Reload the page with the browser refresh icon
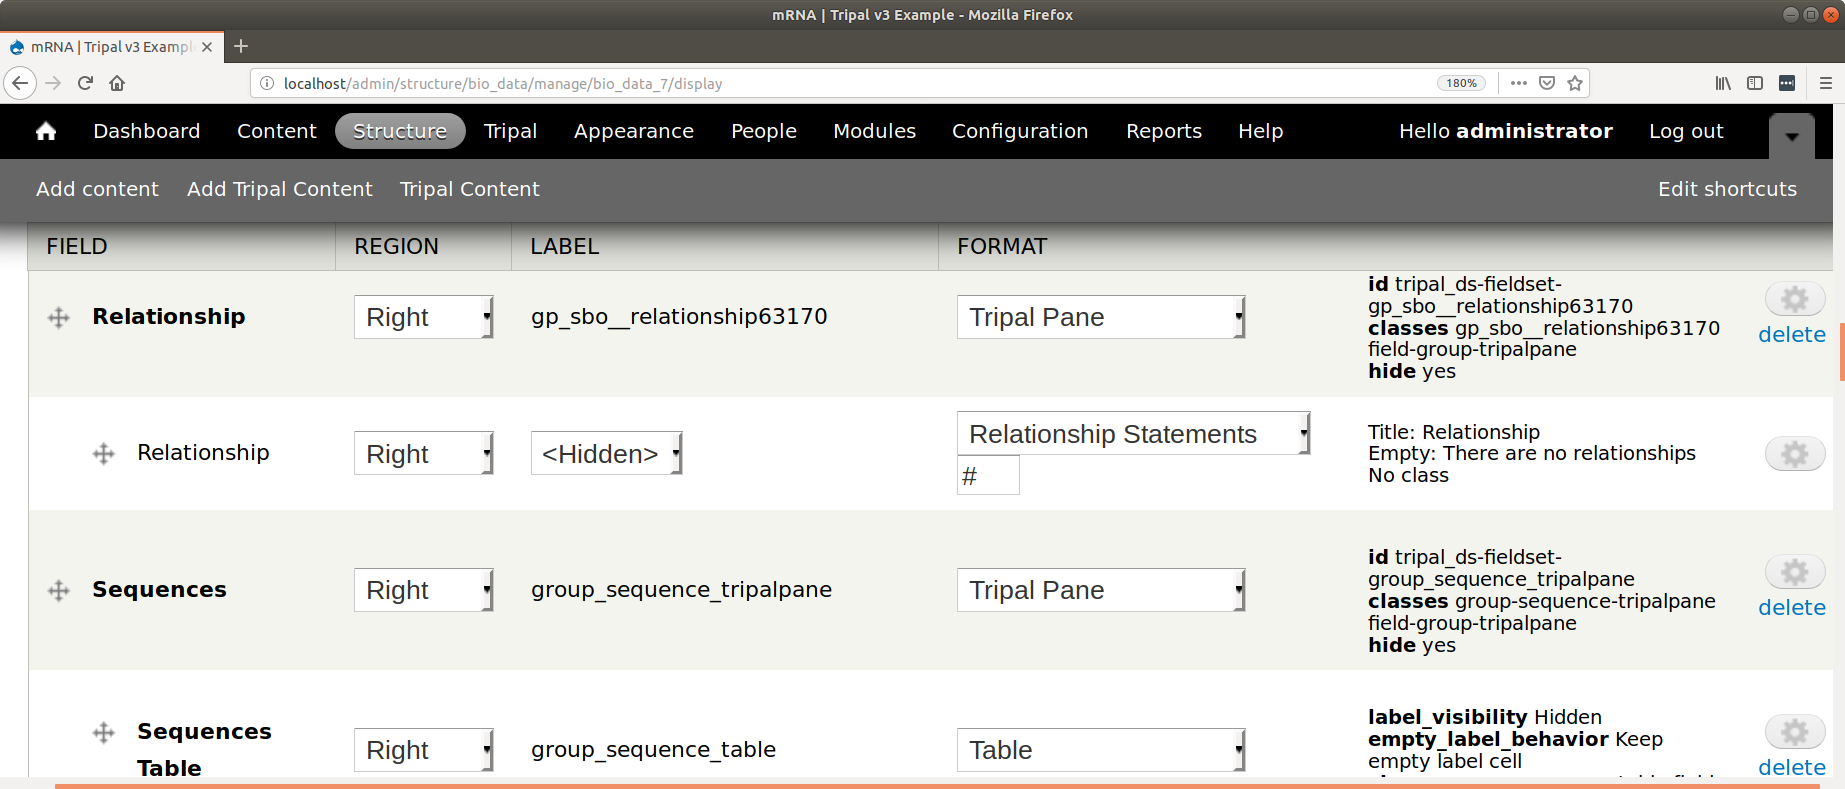The width and height of the screenshot is (1845, 789). 85,83
